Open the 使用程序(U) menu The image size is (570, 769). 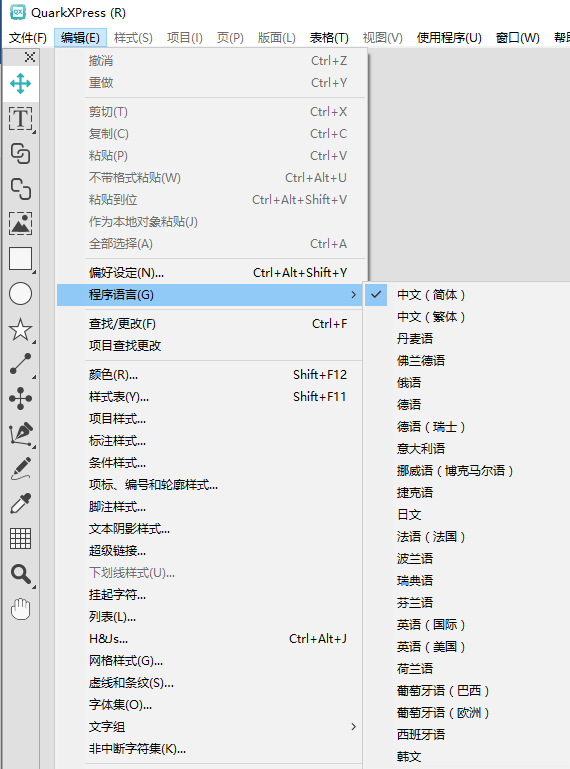point(449,38)
